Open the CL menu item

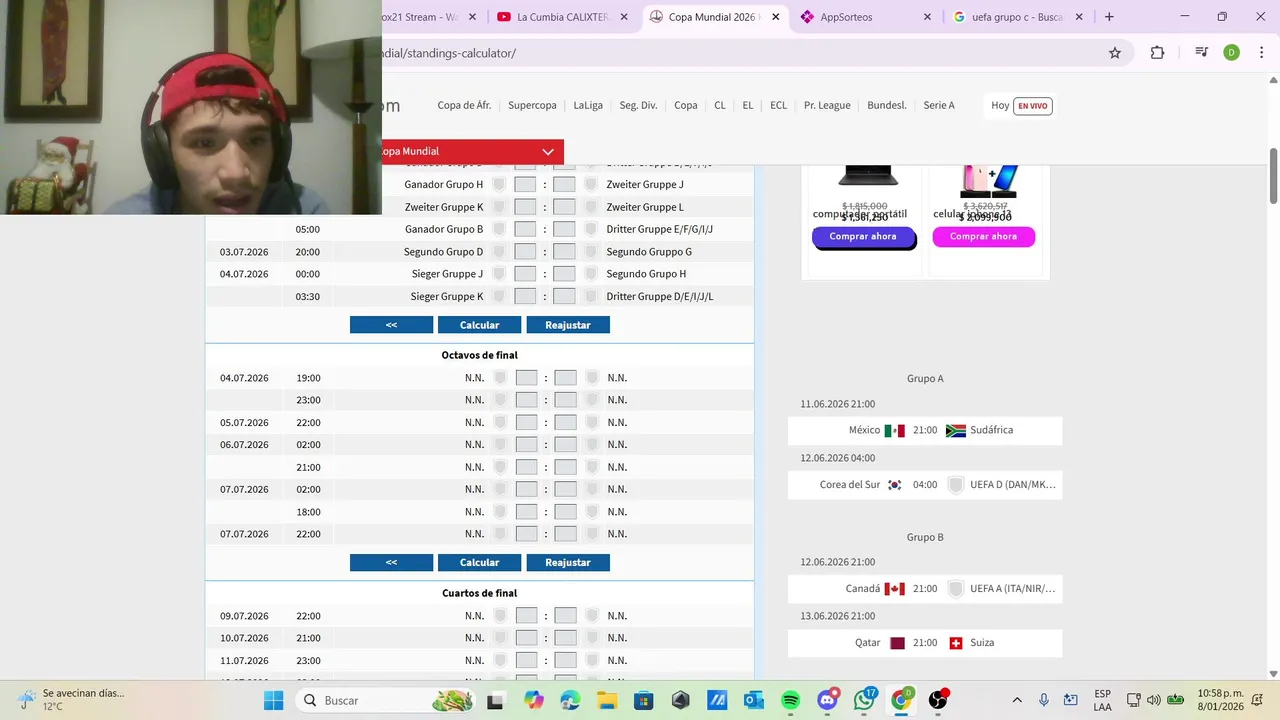click(720, 105)
